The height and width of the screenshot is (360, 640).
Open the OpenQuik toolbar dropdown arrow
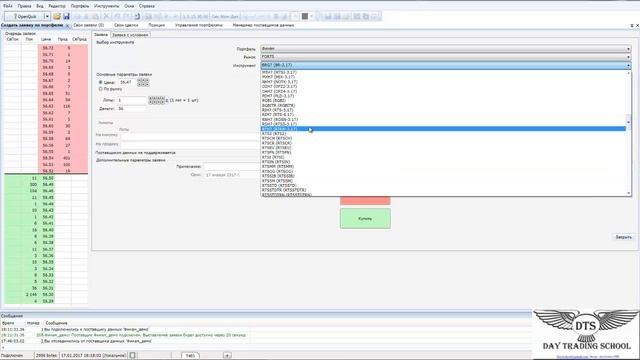[x=47, y=16]
